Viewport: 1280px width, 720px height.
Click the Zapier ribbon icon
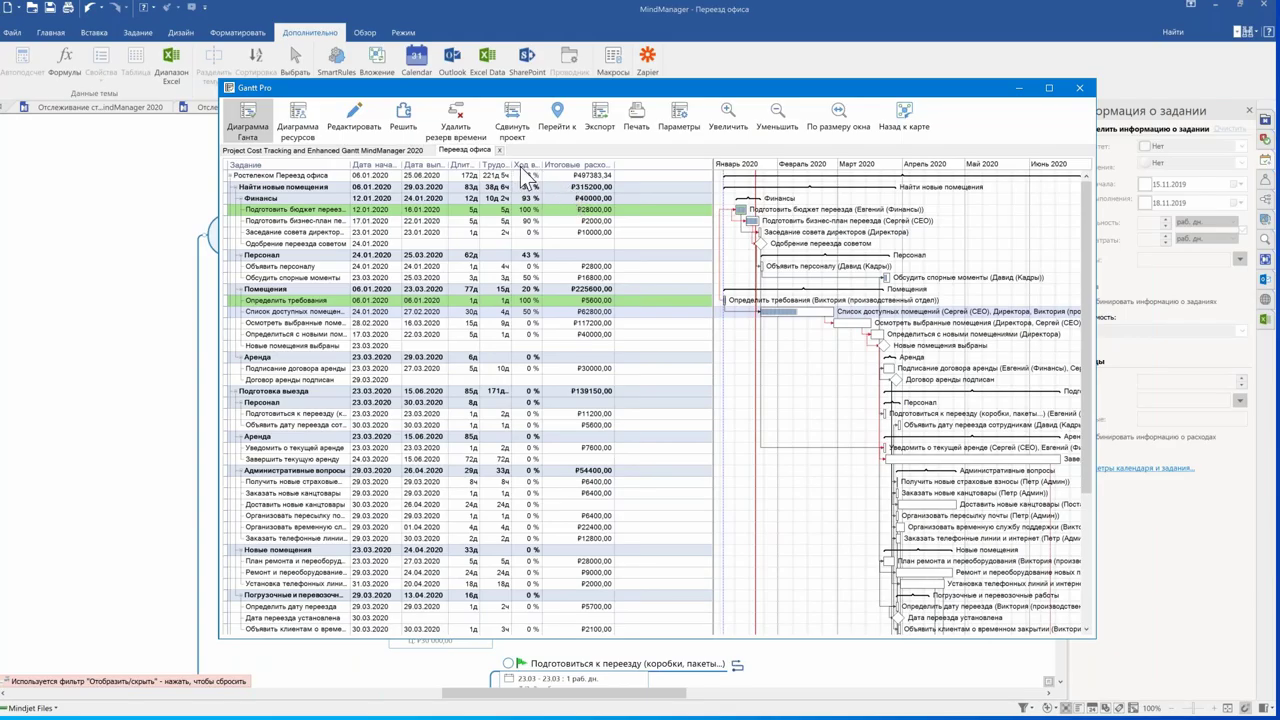[x=648, y=56]
